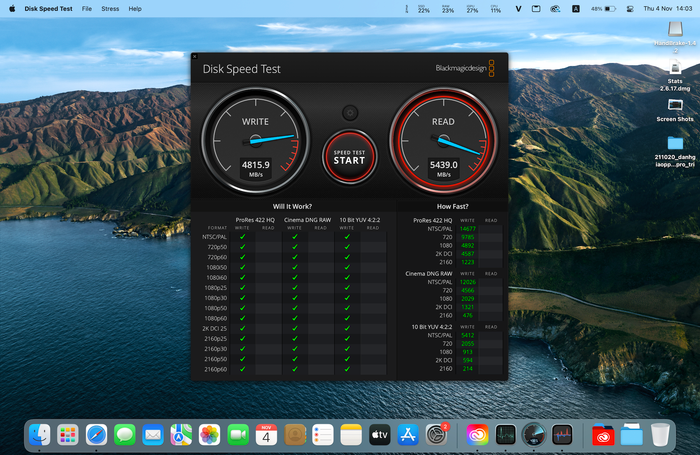Open FaceTime from the Dock

(238, 434)
